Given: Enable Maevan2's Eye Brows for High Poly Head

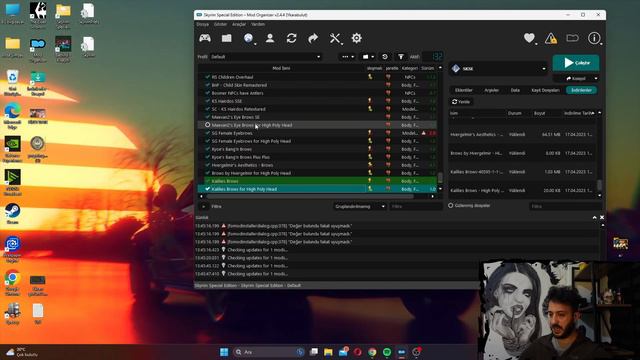Looking at the screenshot, I should point(207,125).
